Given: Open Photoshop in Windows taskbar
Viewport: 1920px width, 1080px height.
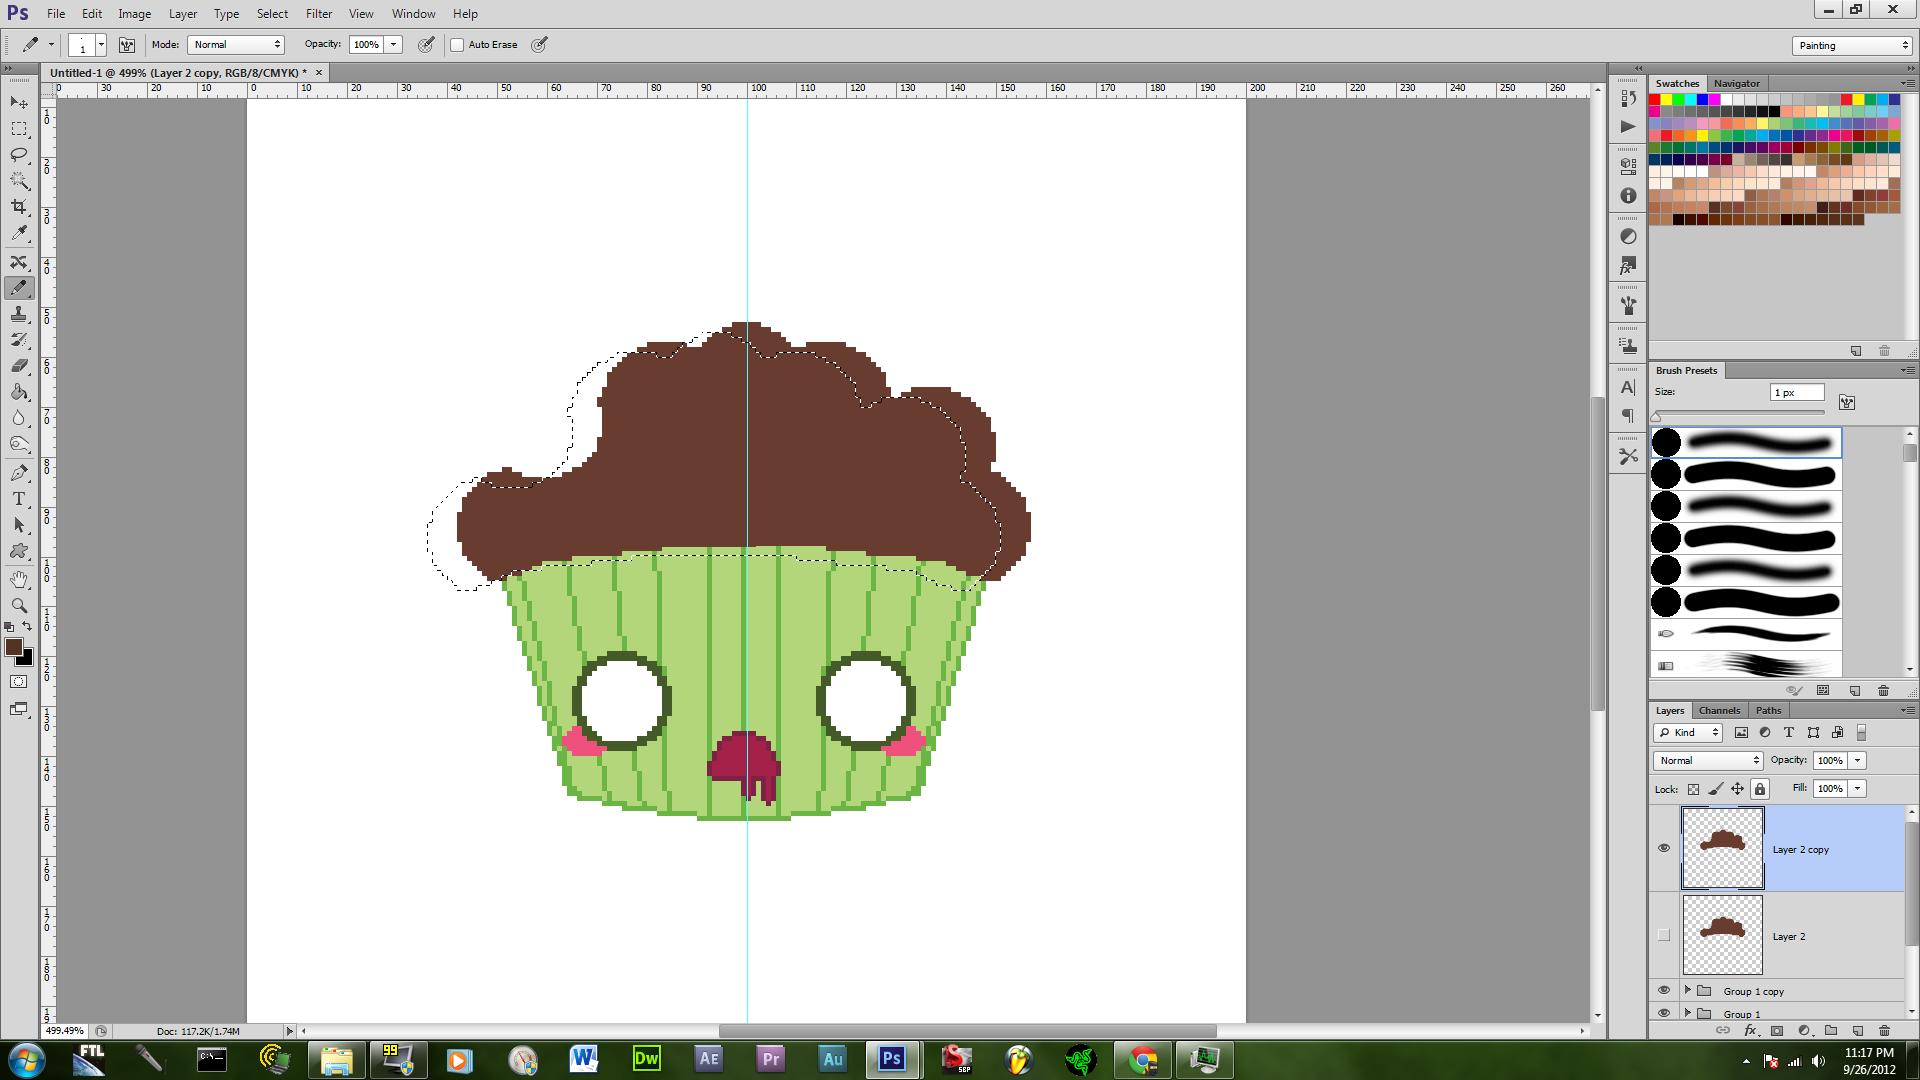Looking at the screenshot, I should click(891, 1059).
